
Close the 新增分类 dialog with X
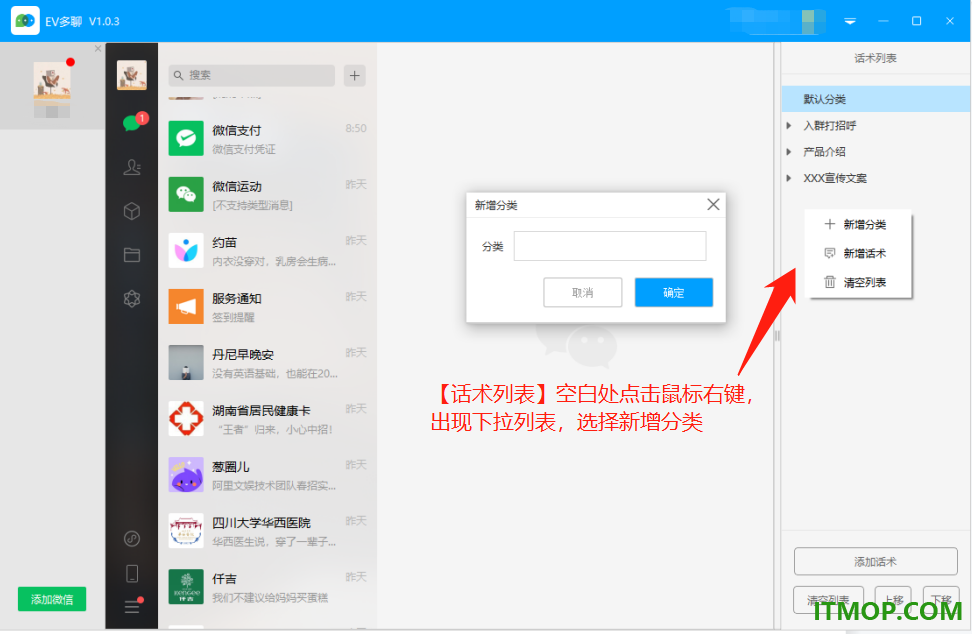713,205
